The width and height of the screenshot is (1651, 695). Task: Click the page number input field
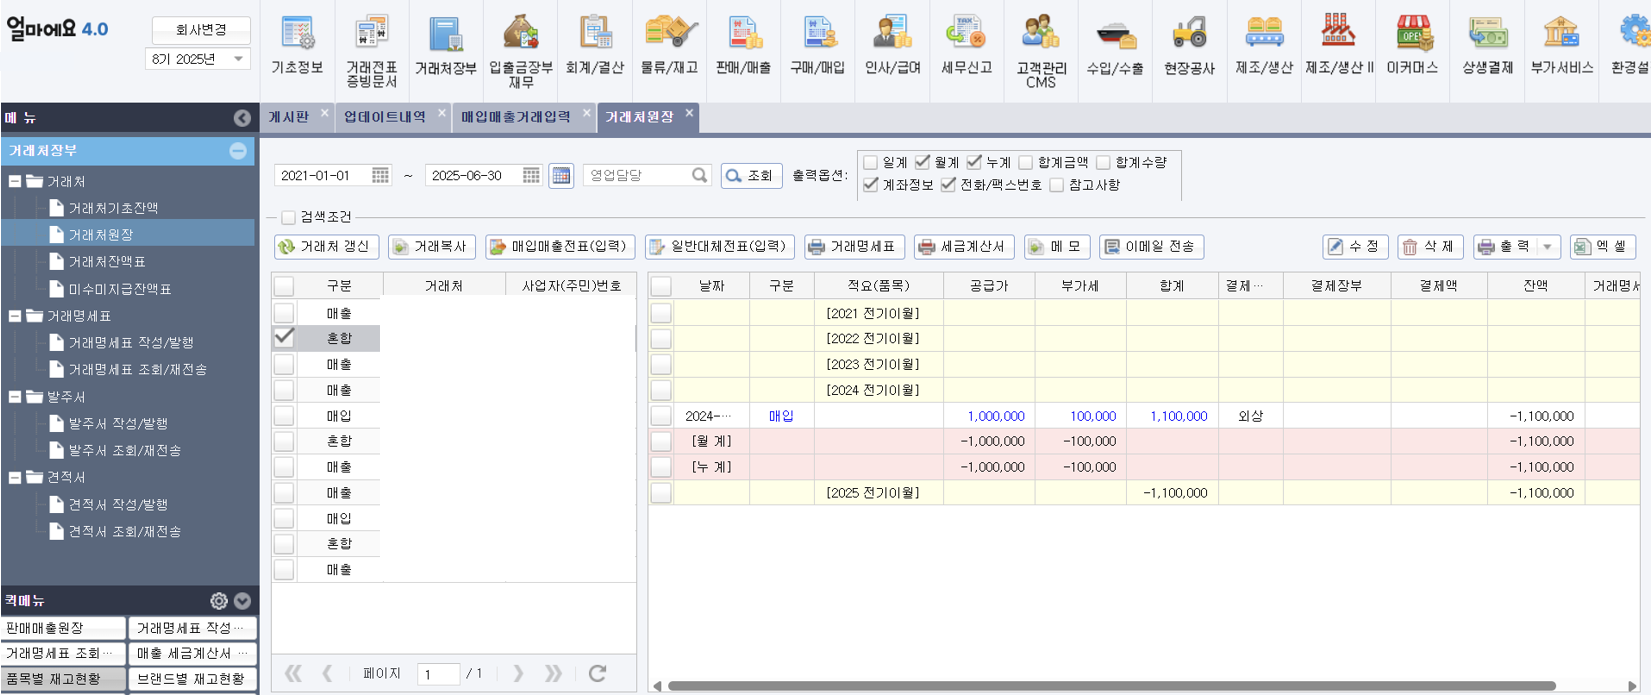(438, 674)
